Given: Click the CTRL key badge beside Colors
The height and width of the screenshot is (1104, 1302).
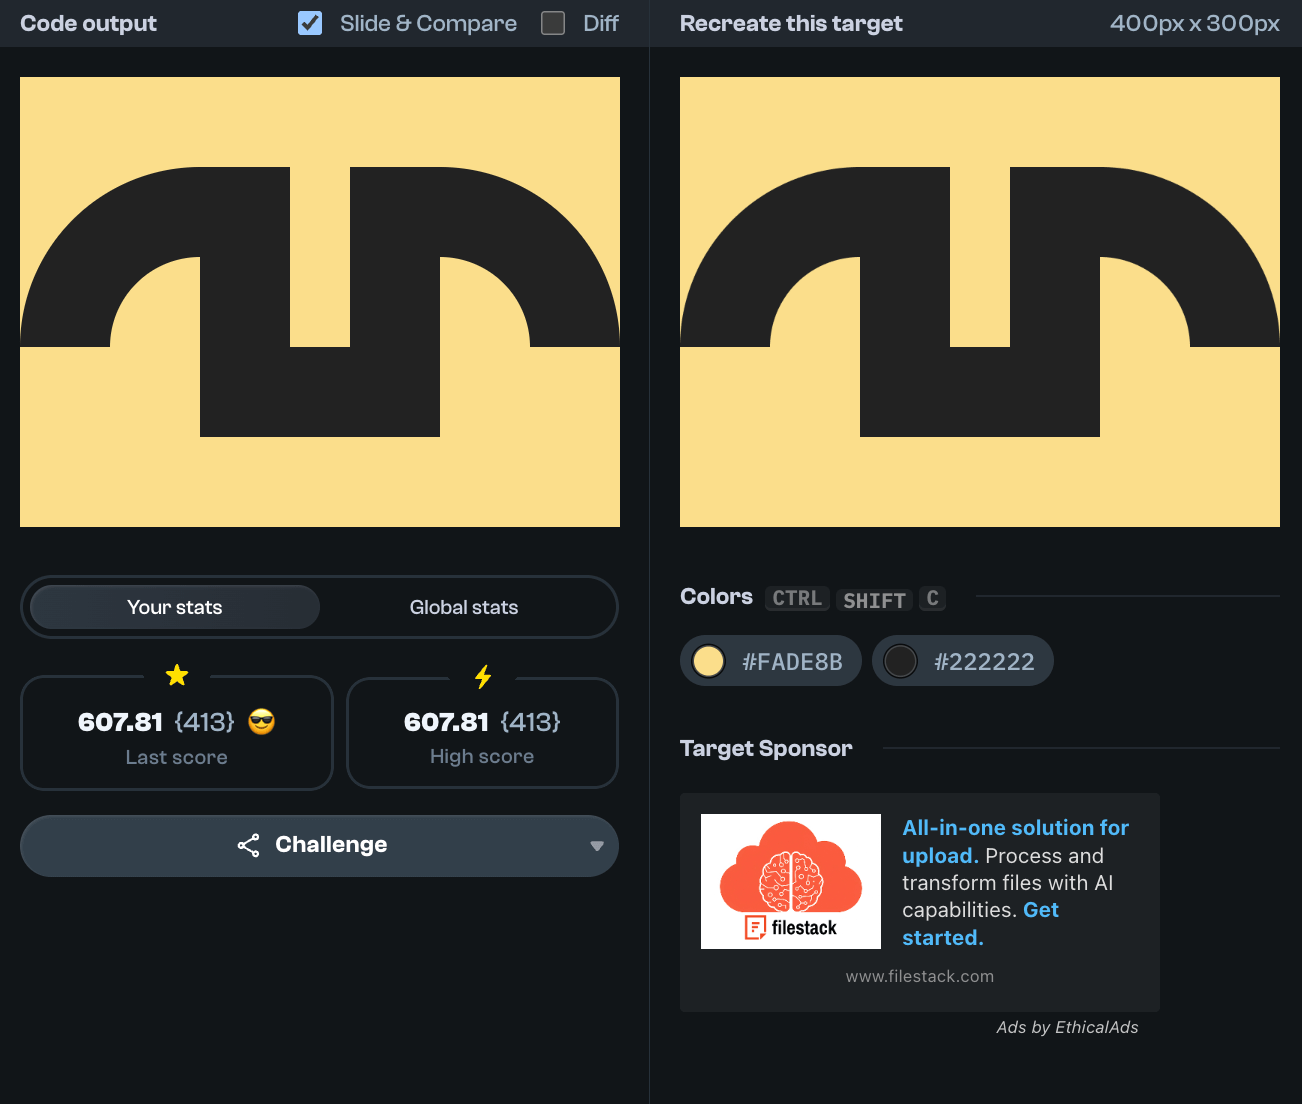Looking at the screenshot, I should pyautogui.click(x=796, y=598).
